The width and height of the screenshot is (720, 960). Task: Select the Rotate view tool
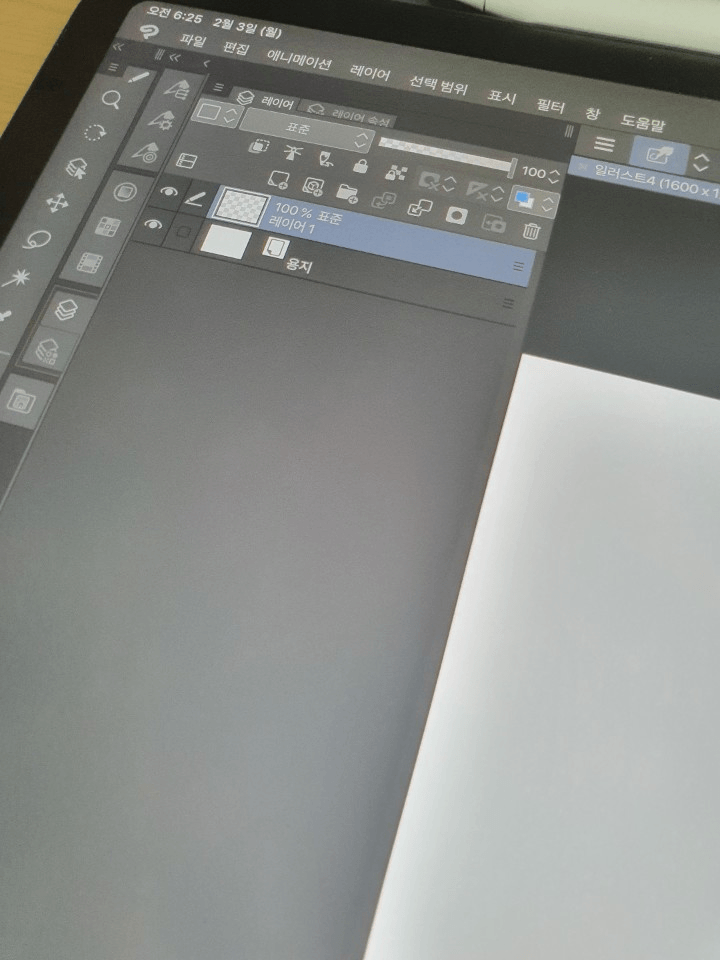coord(94,133)
